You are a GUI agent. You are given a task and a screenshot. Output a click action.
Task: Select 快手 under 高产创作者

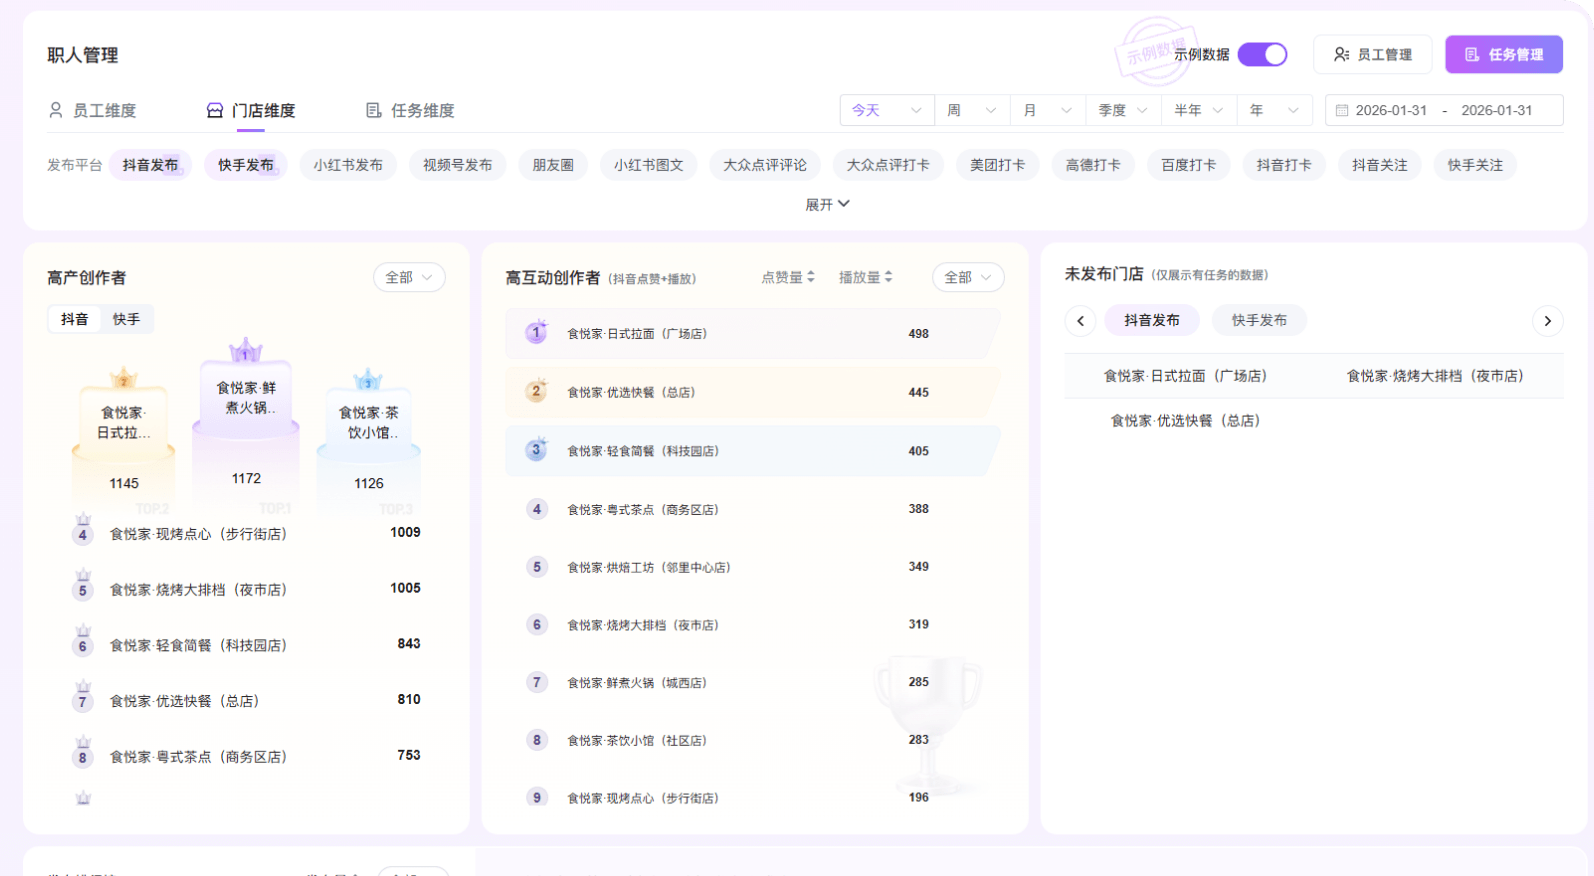(x=126, y=320)
